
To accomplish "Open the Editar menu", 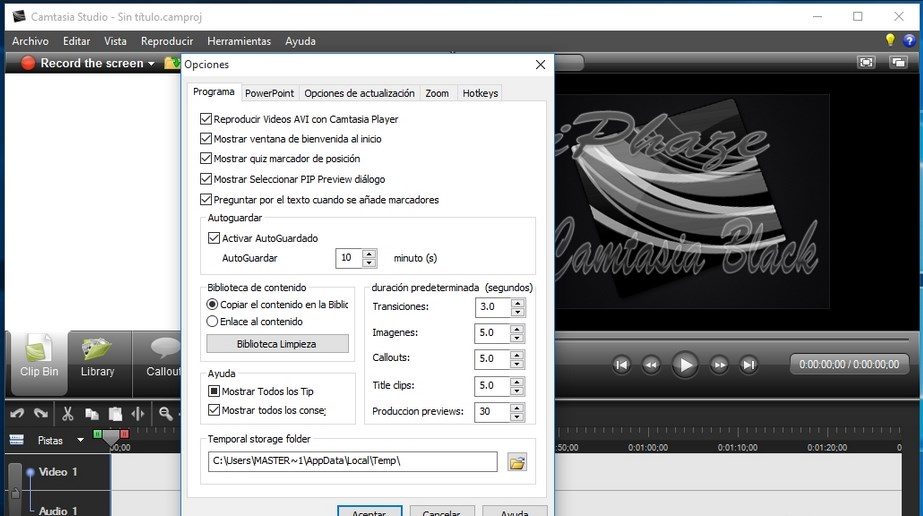I will pos(77,41).
